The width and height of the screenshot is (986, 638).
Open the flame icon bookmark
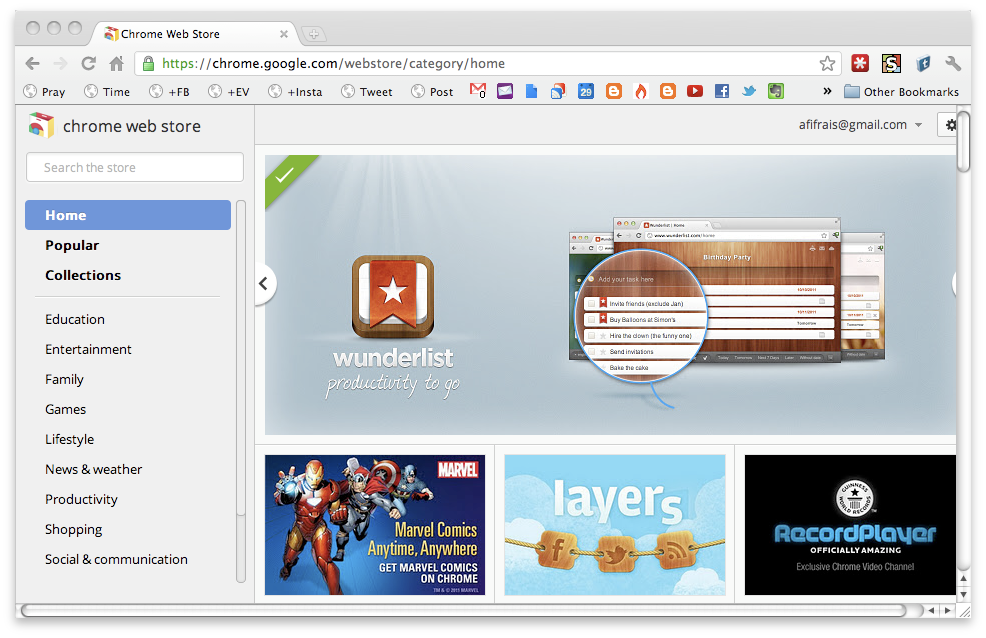641,91
